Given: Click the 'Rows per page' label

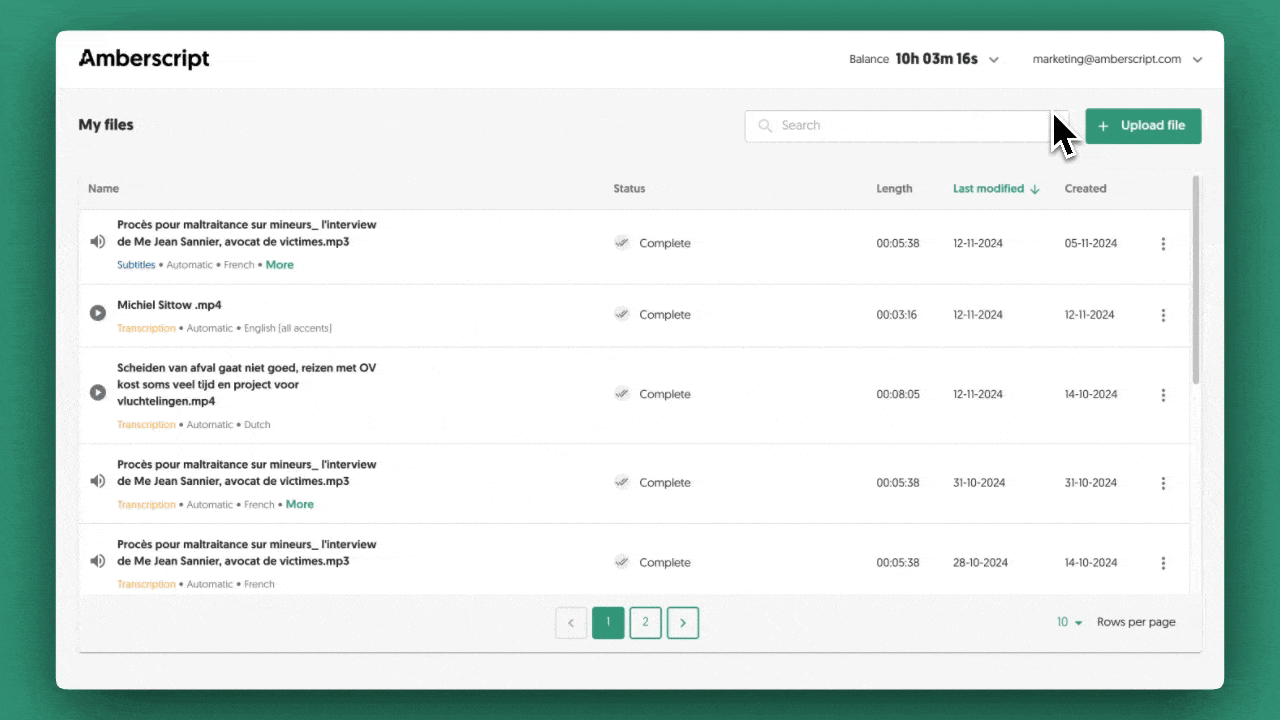Looking at the screenshot, I should coord(1136,622).
